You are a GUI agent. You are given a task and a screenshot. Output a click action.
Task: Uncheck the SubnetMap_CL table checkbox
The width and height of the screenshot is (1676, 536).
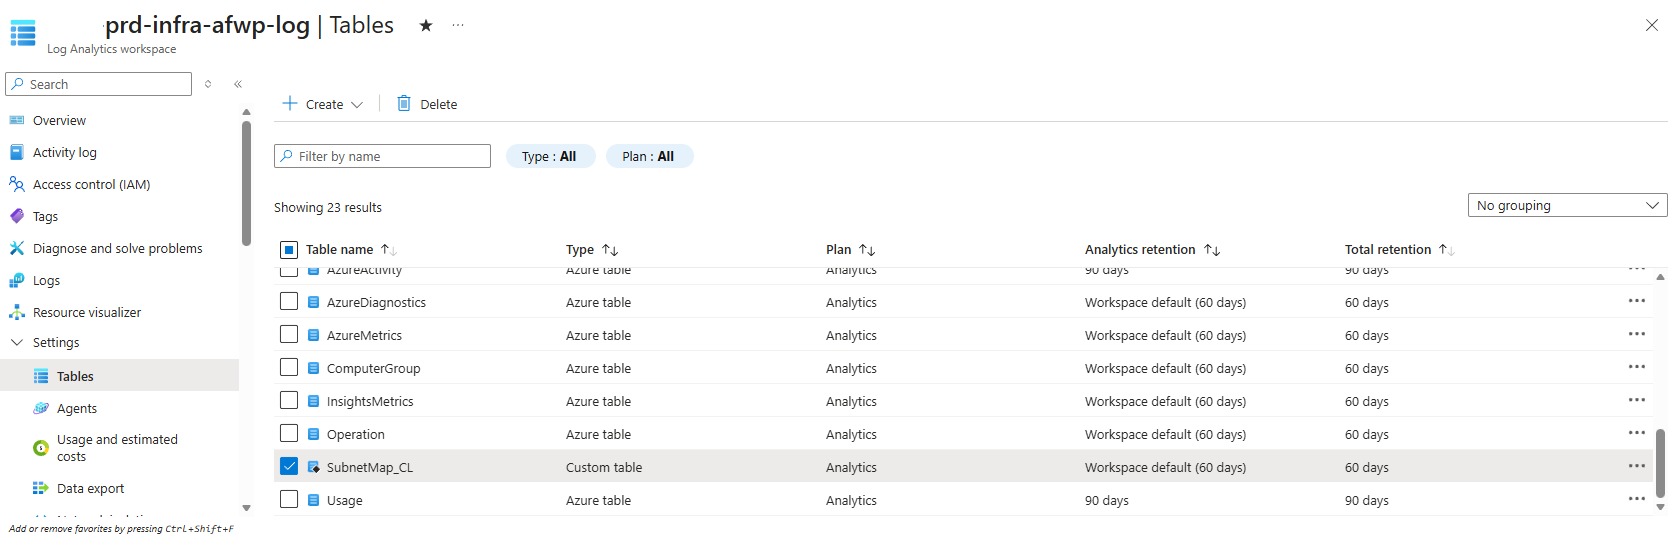pos(289,466)
